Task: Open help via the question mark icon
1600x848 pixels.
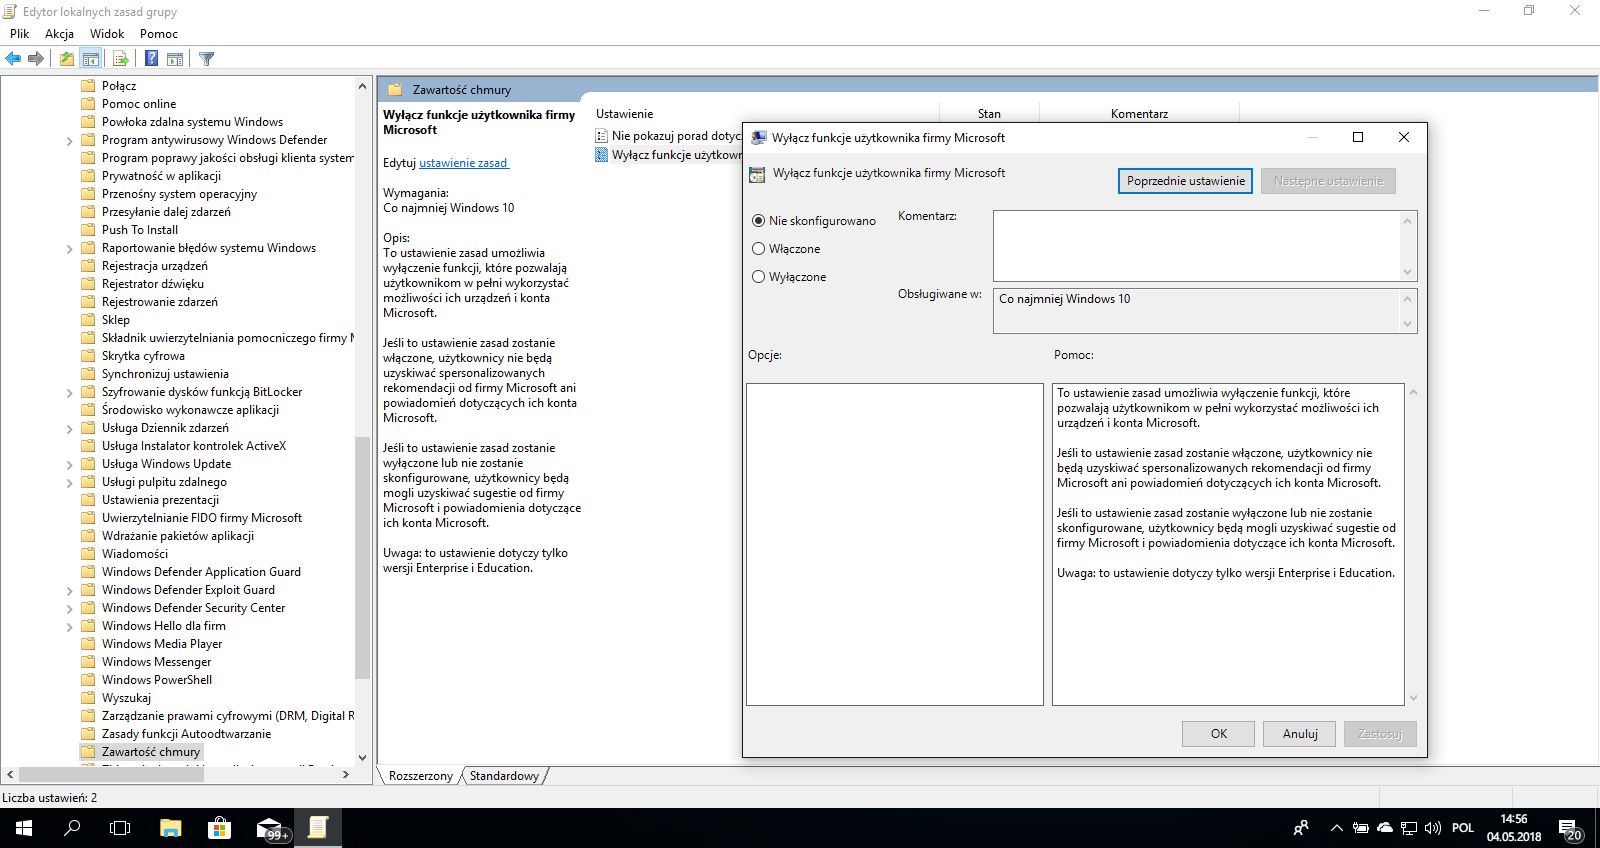Action: point(151,59)
